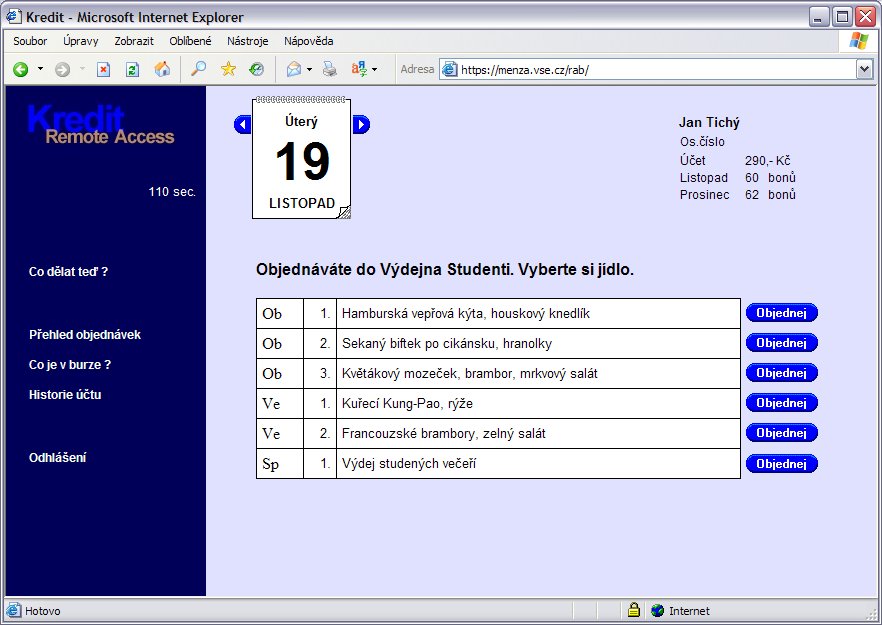882x625 pixels.
Task: Click the Print icon
Action: click(x=330, y=69)
